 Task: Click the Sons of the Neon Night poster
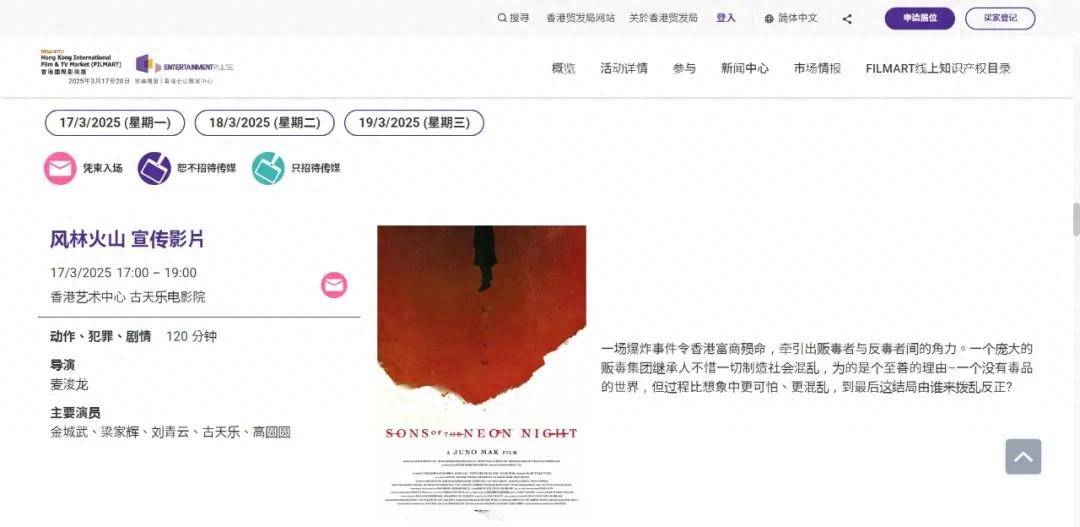click(481, 373)
